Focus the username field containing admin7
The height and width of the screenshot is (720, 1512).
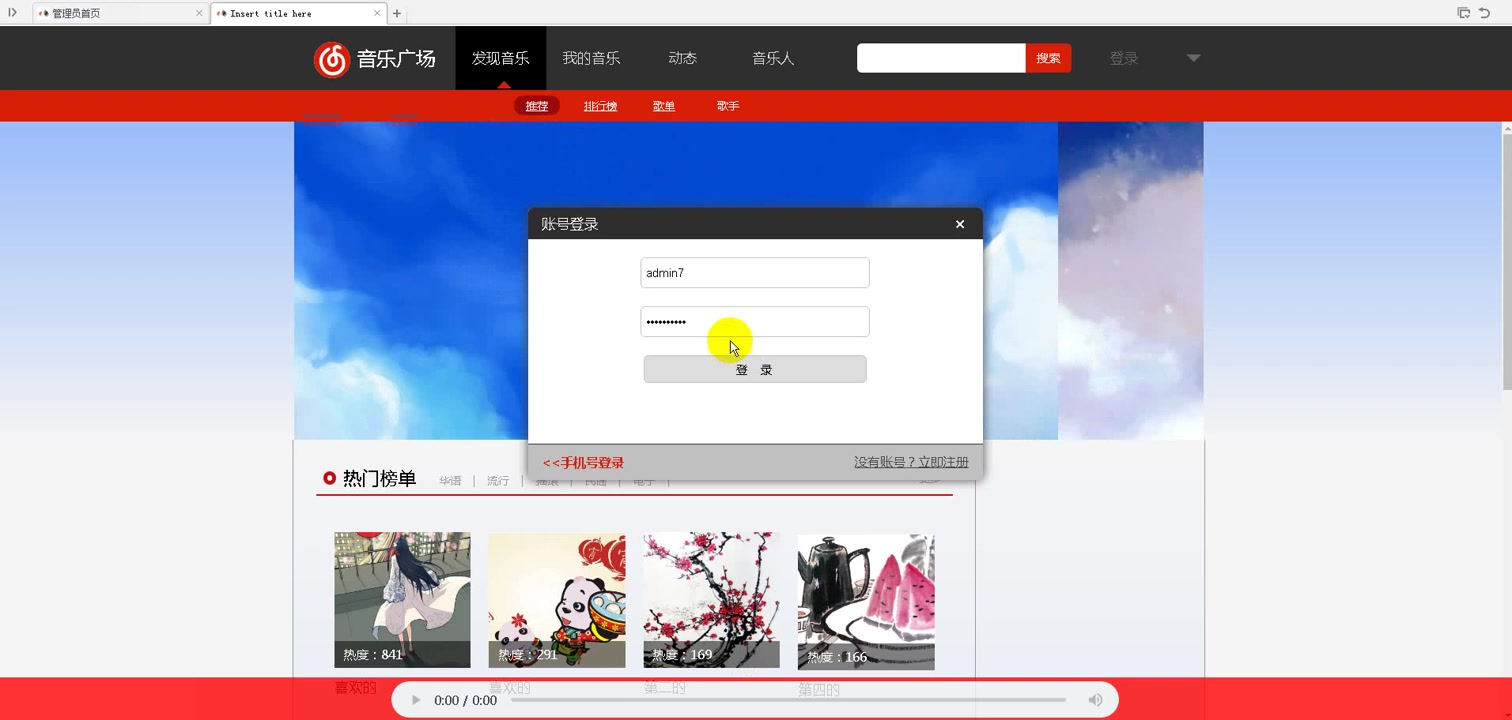(755, 273)
